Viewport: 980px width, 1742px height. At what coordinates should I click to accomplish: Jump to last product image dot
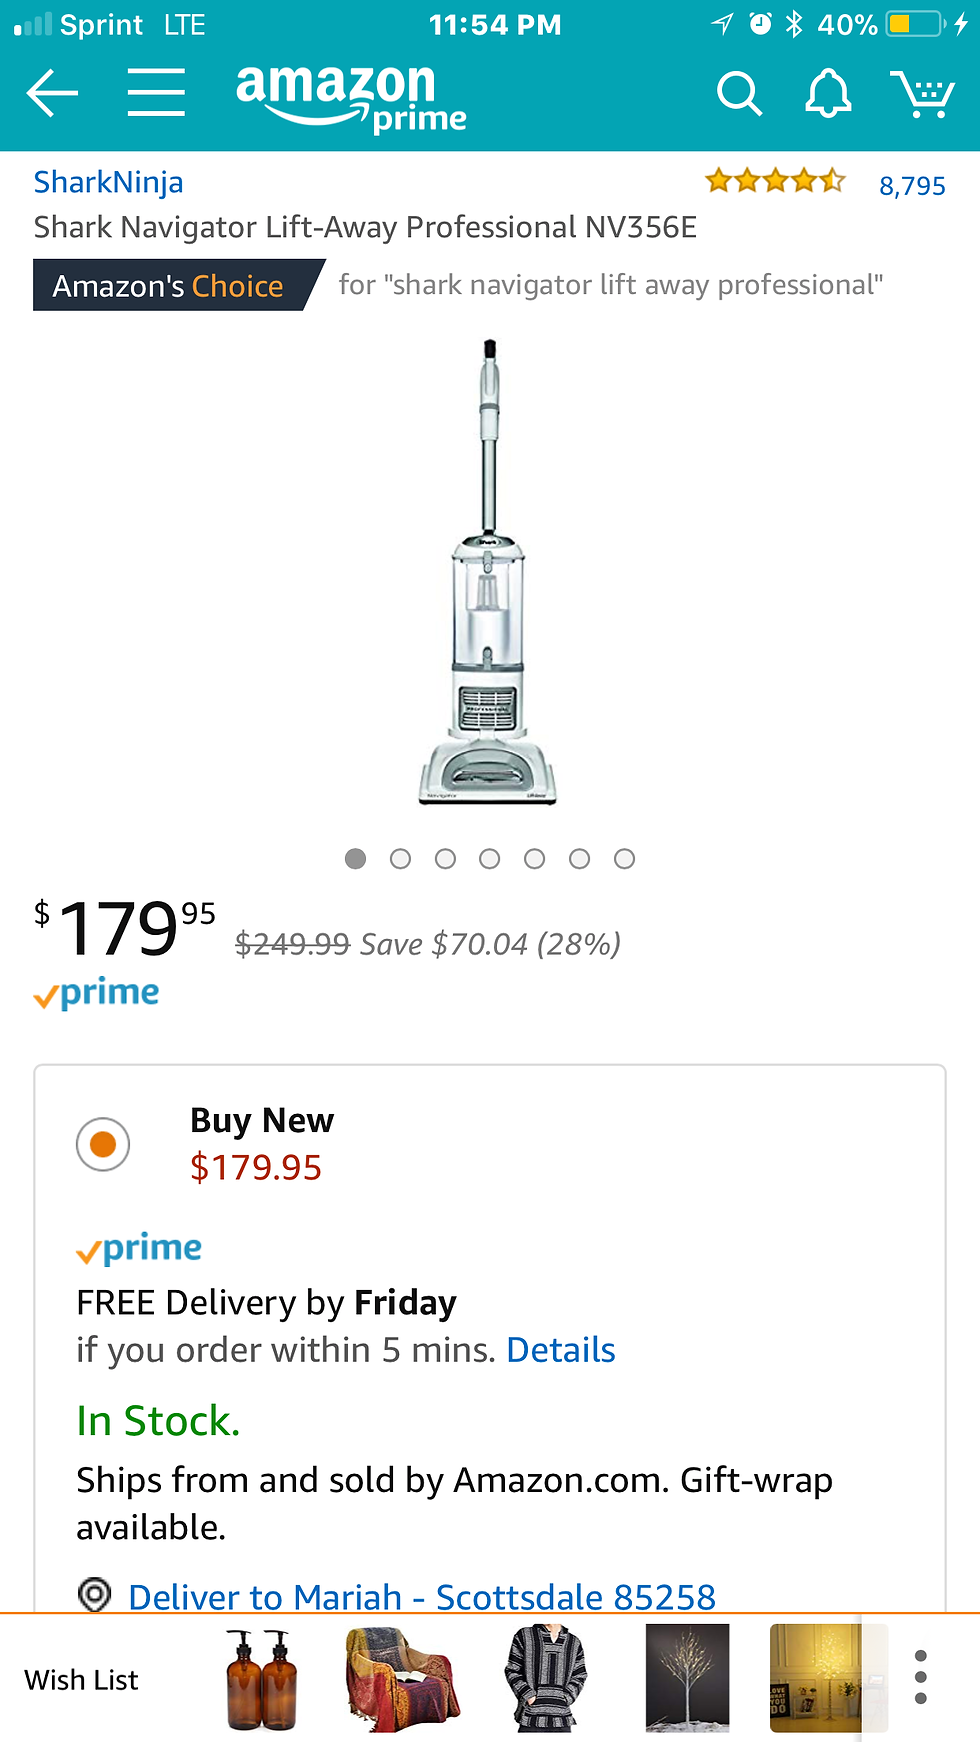coord(624,859)
